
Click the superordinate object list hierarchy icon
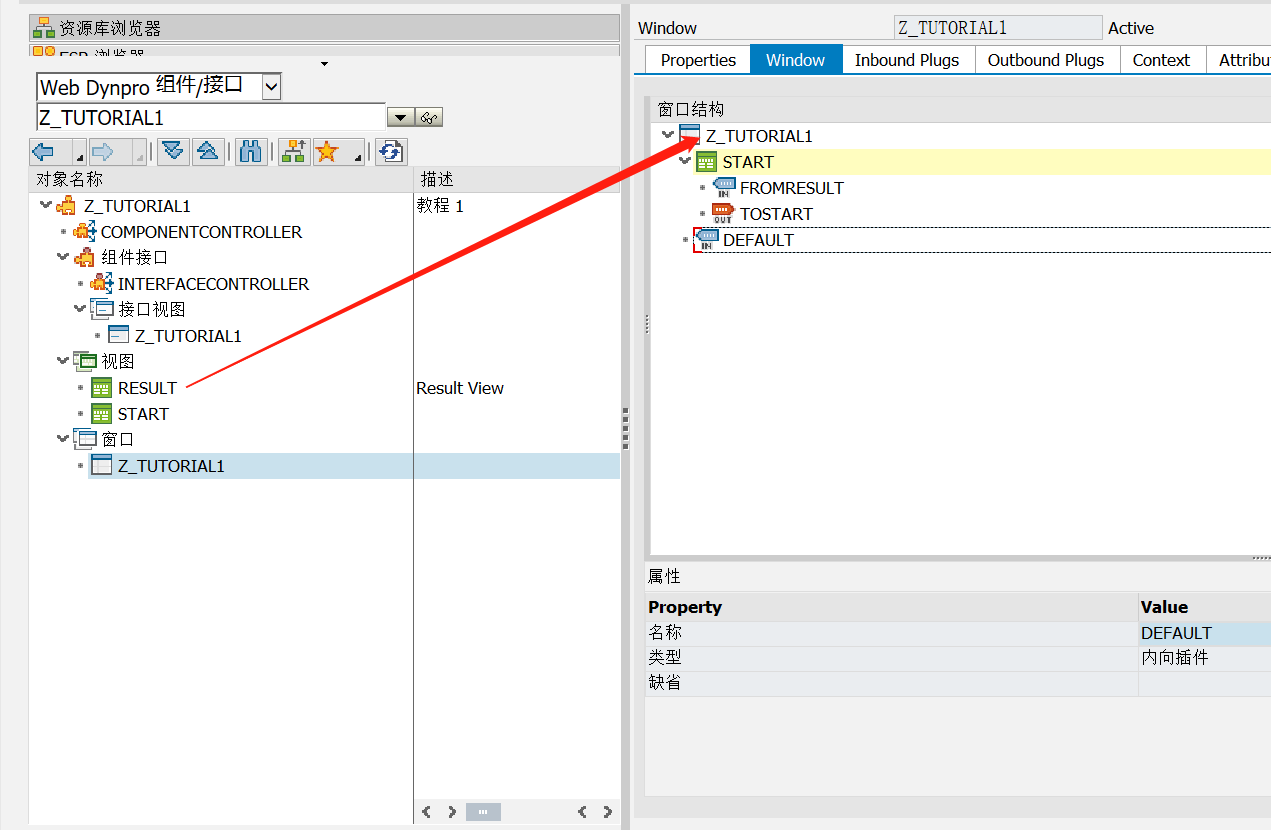pos(293,151)
